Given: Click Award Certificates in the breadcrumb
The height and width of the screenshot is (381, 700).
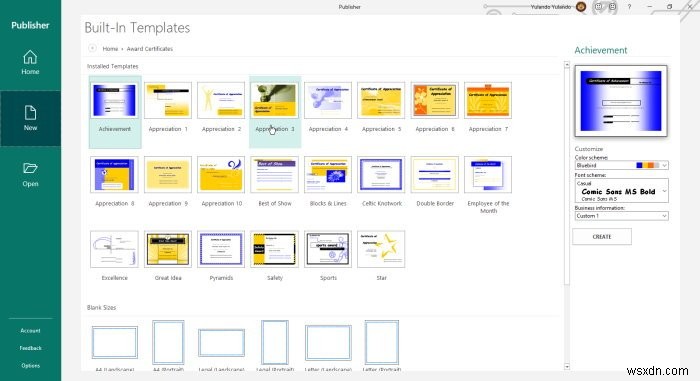Looking at the screenshot, I should tap(150, 49).
